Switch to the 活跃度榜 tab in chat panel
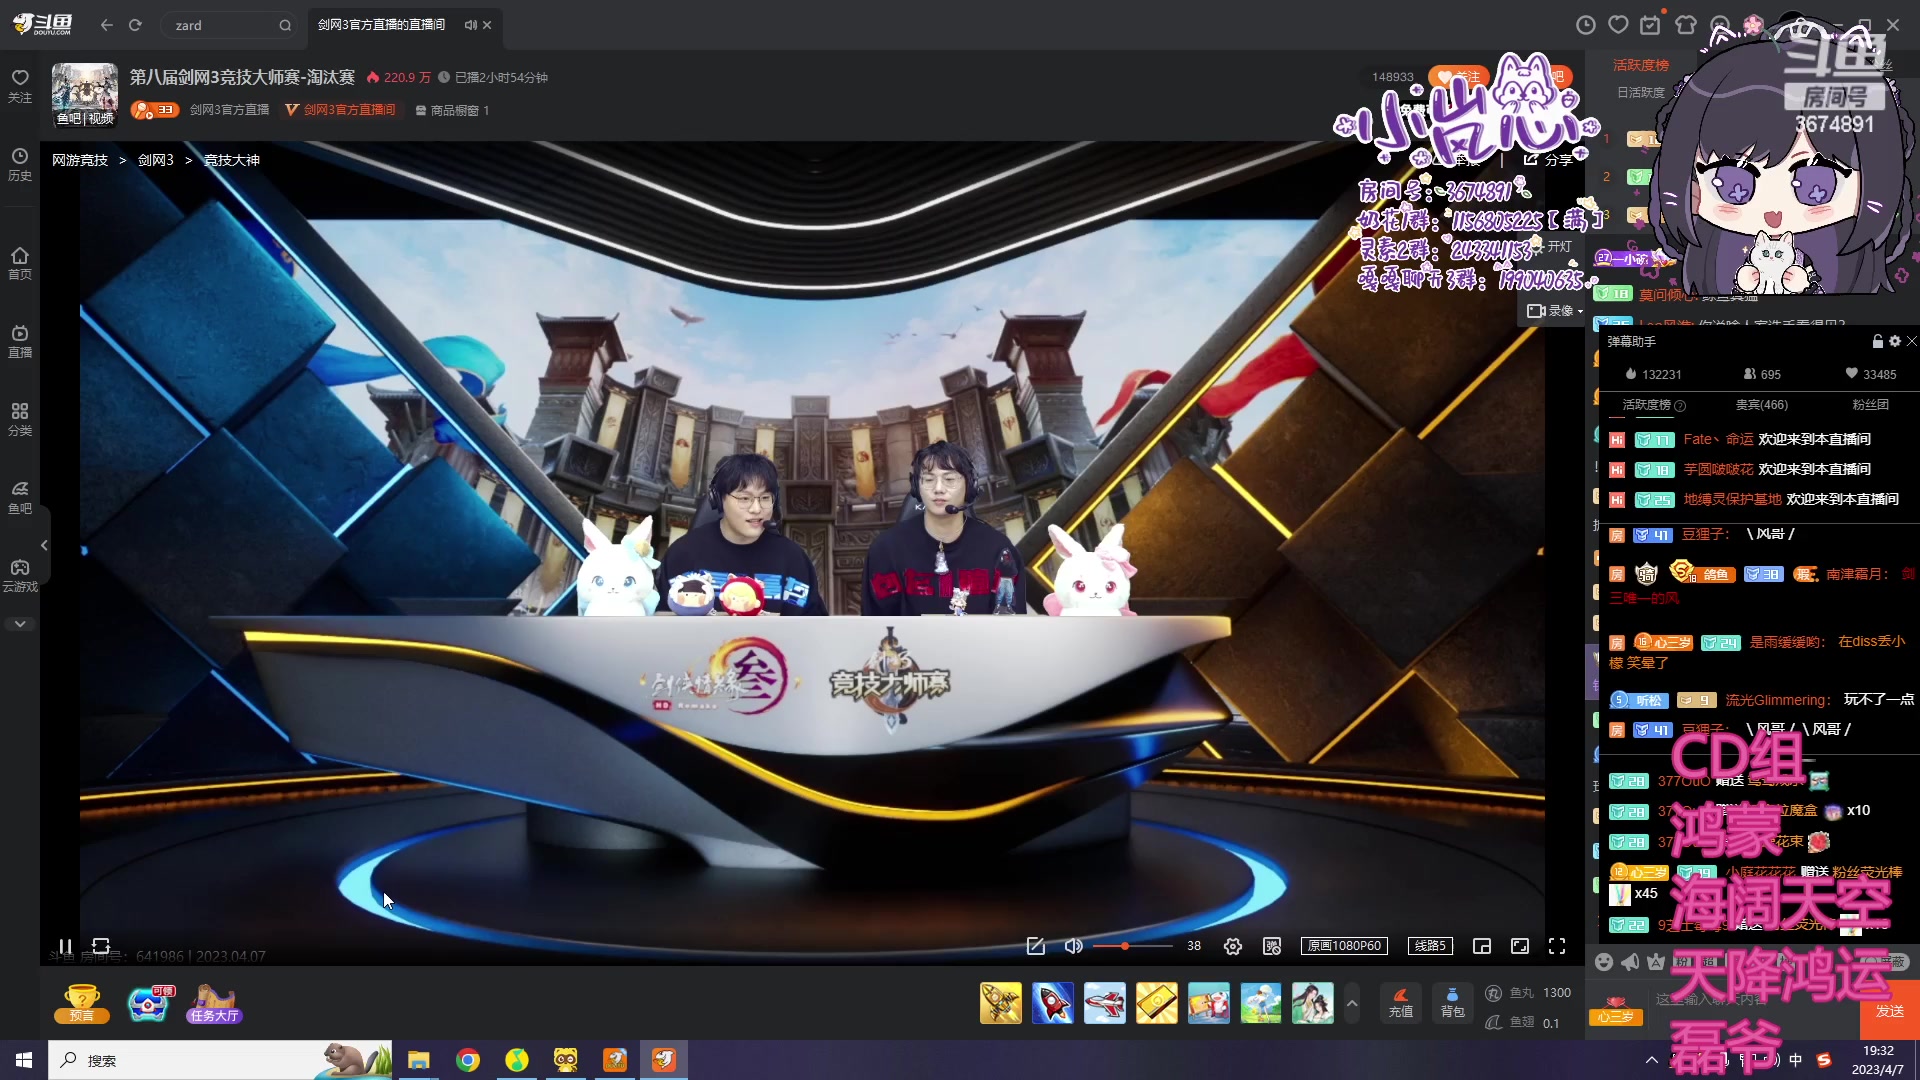 point(1653,405)
